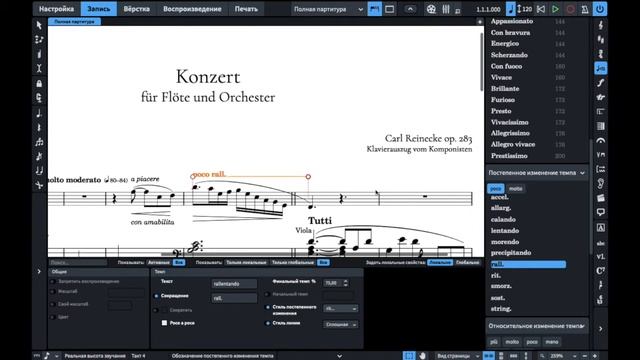640x360 pixels.
Task: Select the hand tool in status bar
Action: click(x=422, y=356)
